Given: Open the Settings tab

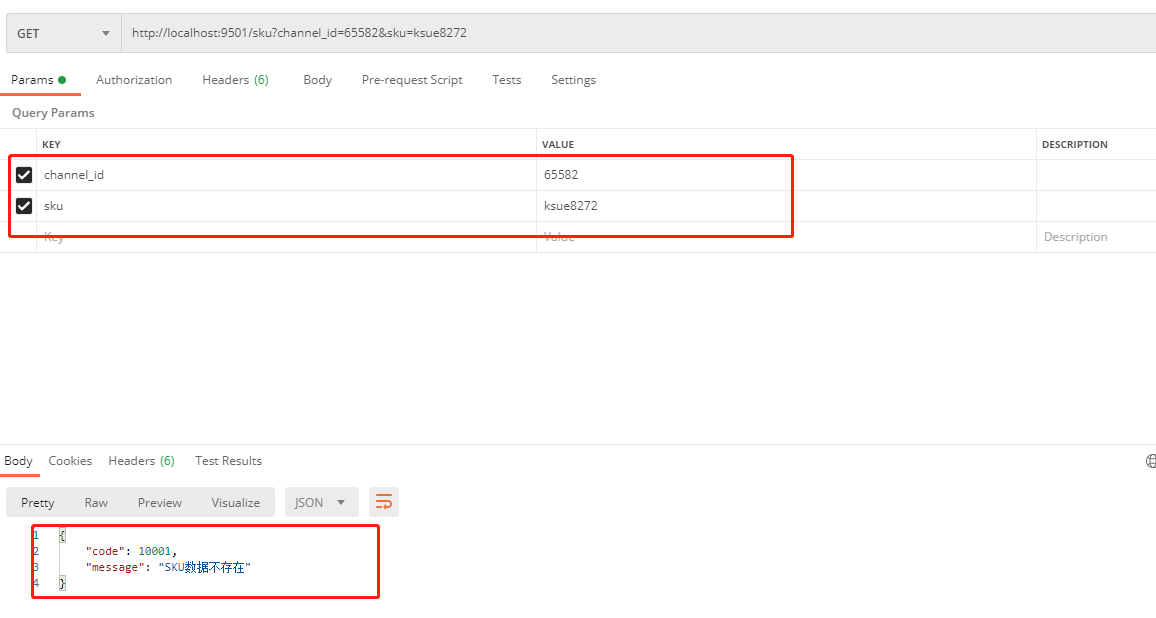Looking at the screenshot, I should pyautogui.click(x=573, y=80).
